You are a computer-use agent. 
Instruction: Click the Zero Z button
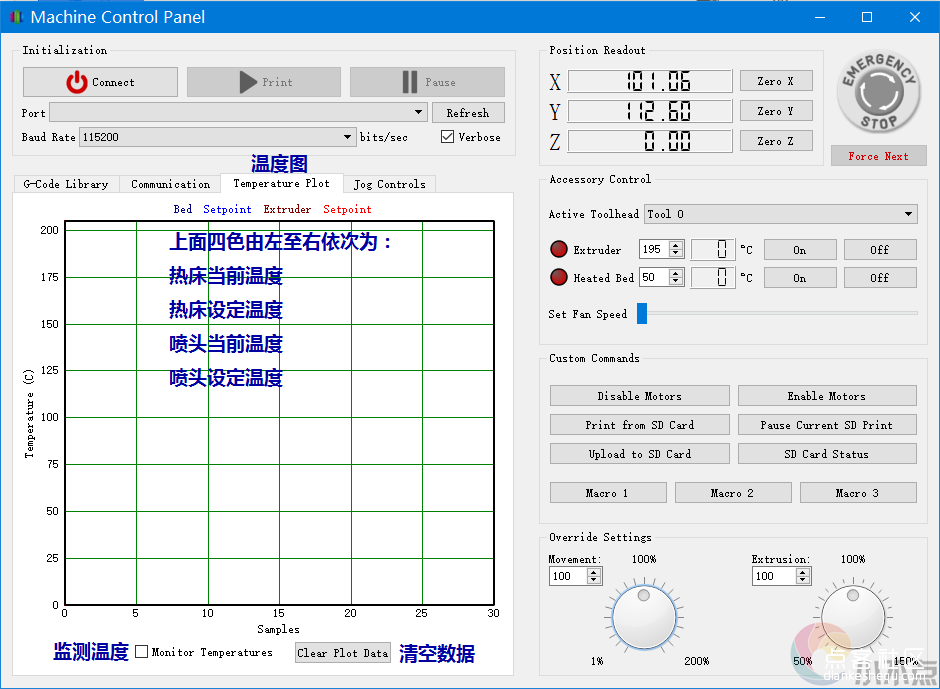point(776,141)
